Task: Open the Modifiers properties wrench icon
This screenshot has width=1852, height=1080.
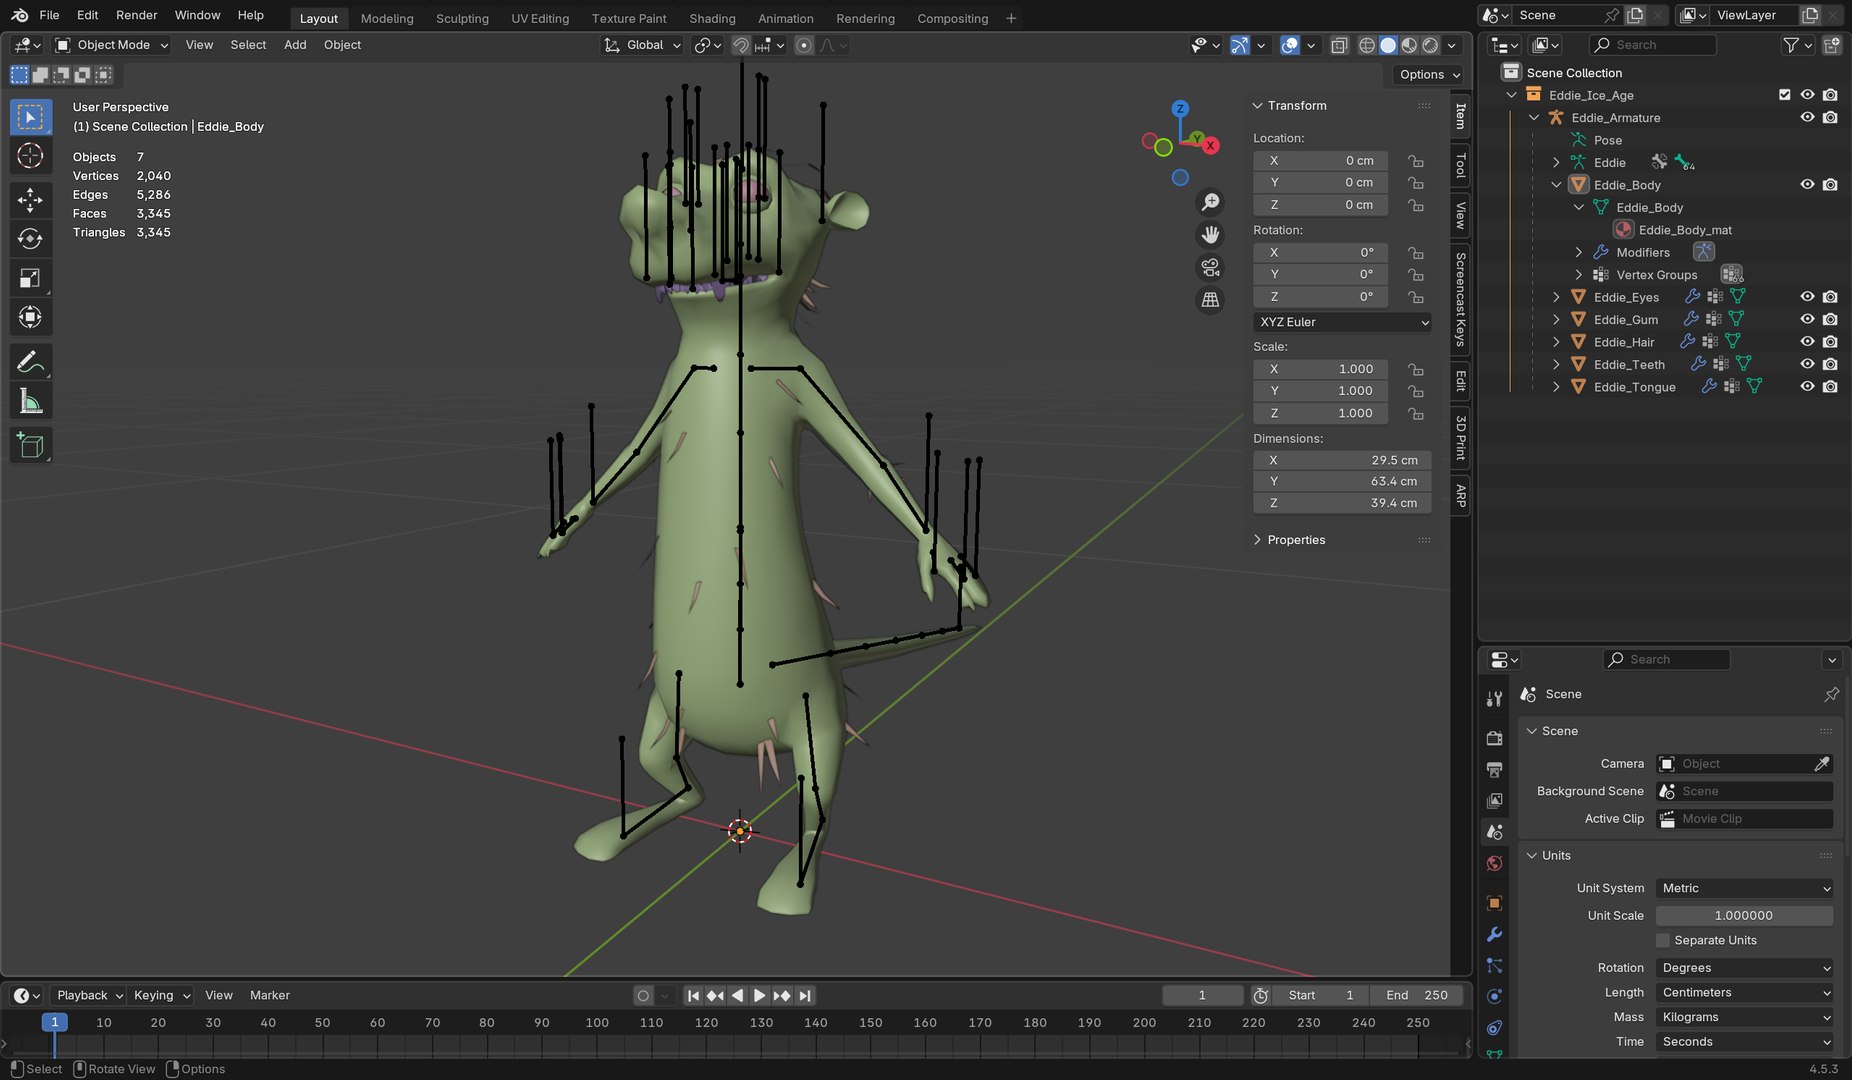Action: point(1495,934)
